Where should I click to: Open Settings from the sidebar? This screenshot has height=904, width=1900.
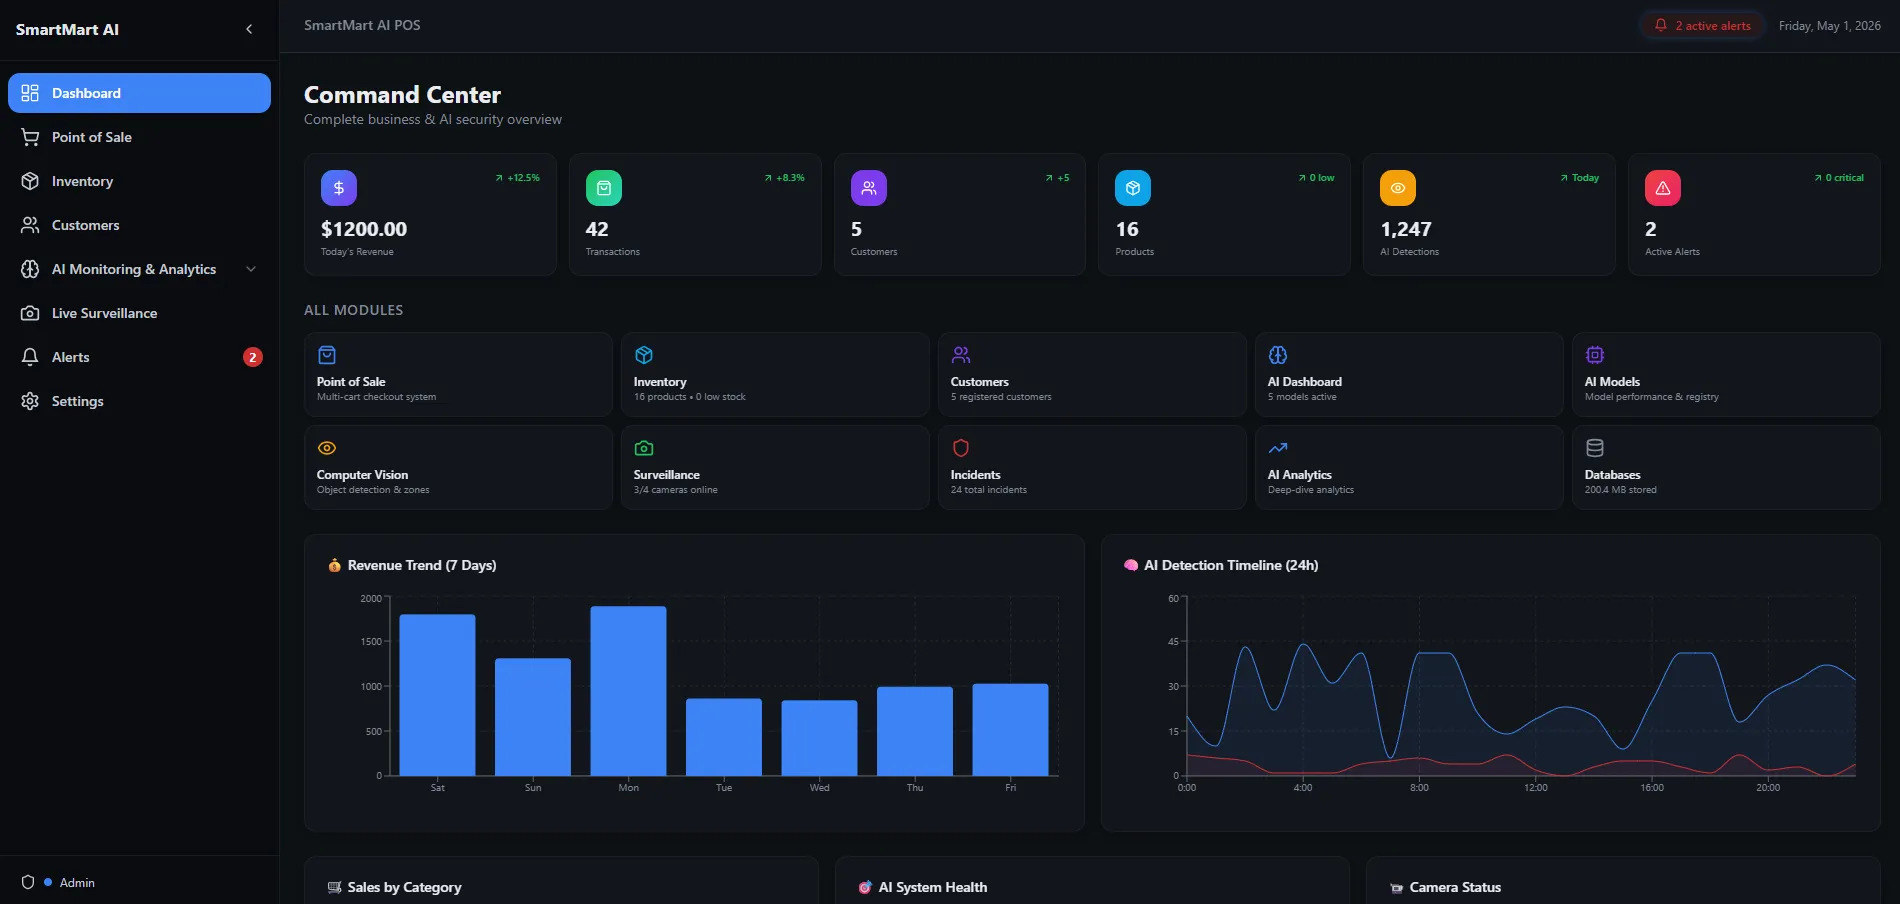[139, 401]
